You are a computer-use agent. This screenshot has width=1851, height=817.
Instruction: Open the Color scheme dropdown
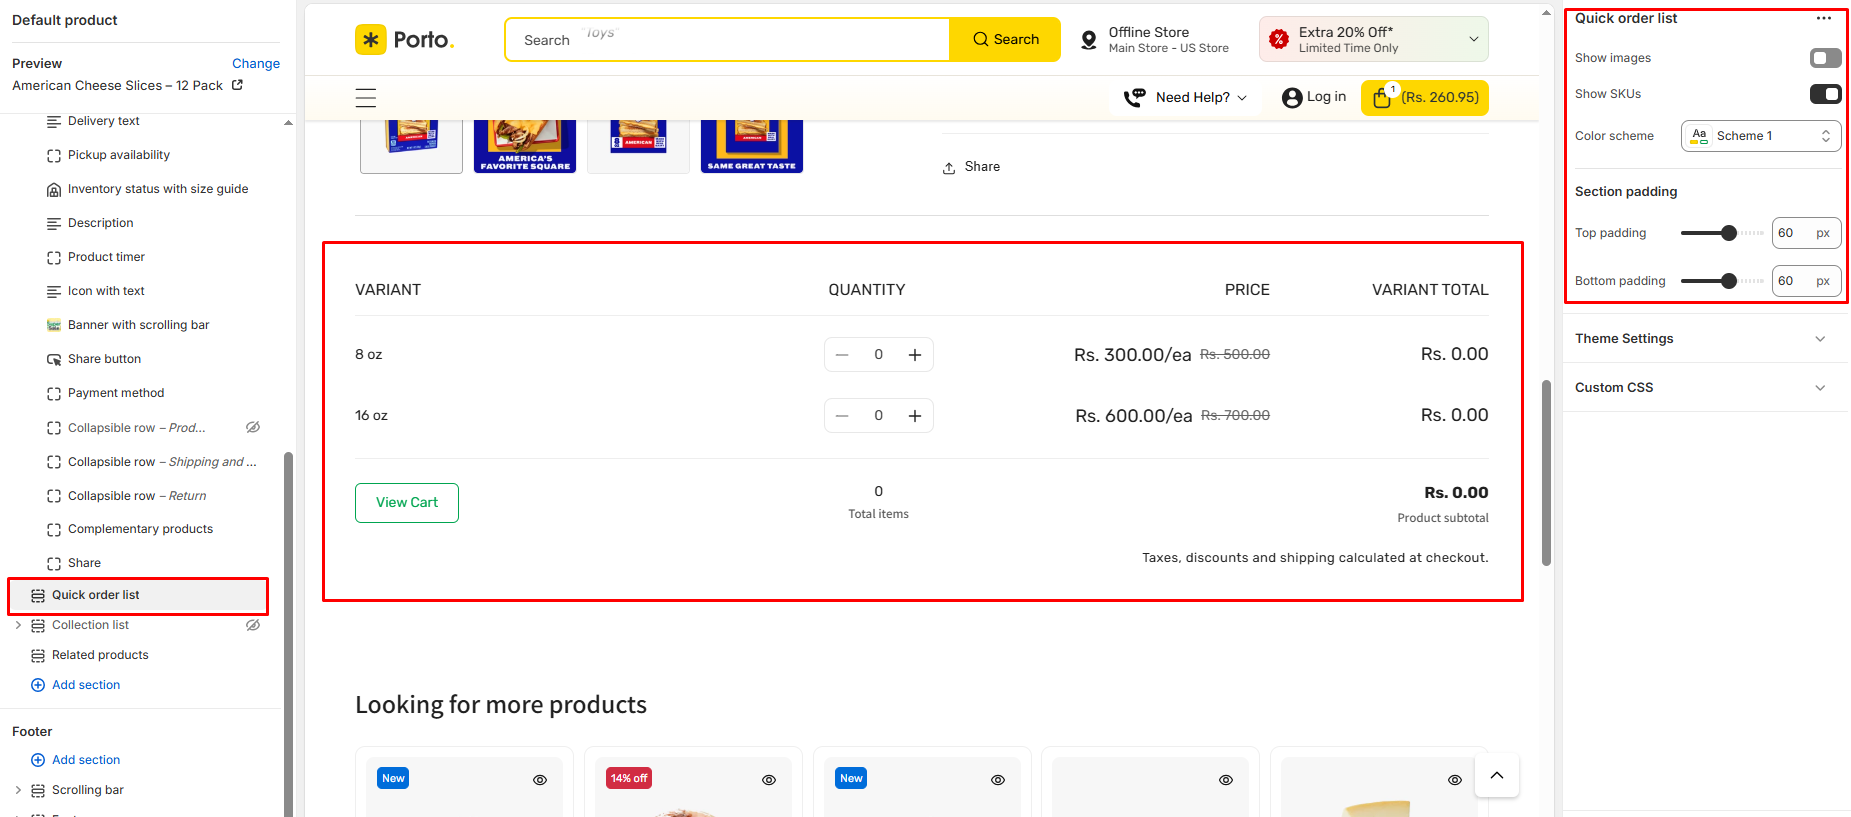1760,136
